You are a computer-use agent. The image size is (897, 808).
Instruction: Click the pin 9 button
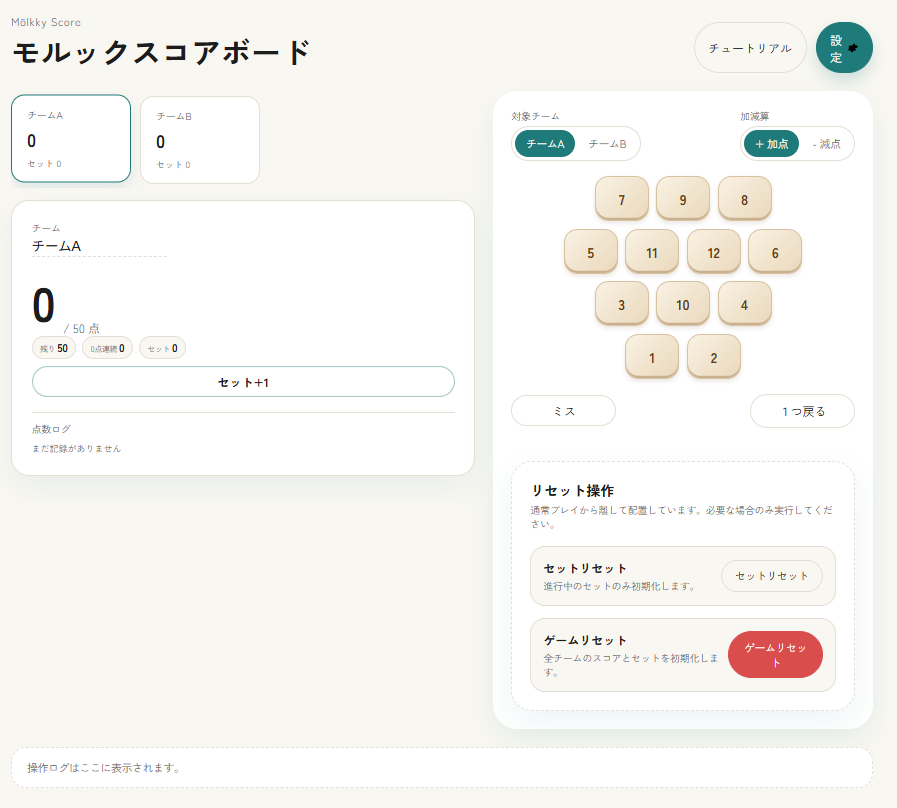coord(683,198)
